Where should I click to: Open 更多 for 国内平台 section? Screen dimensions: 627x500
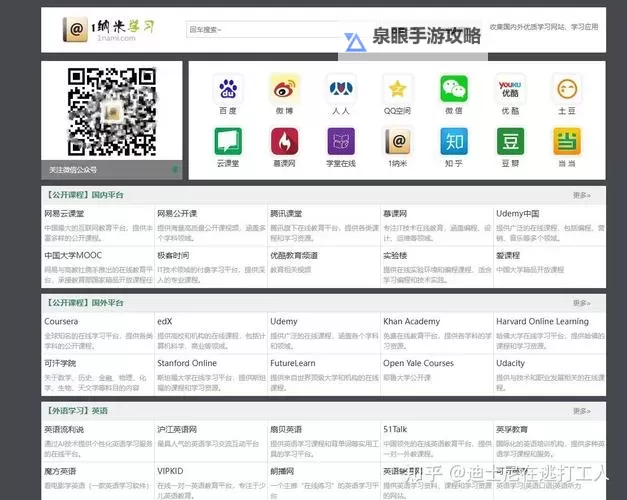click(581, 195)
